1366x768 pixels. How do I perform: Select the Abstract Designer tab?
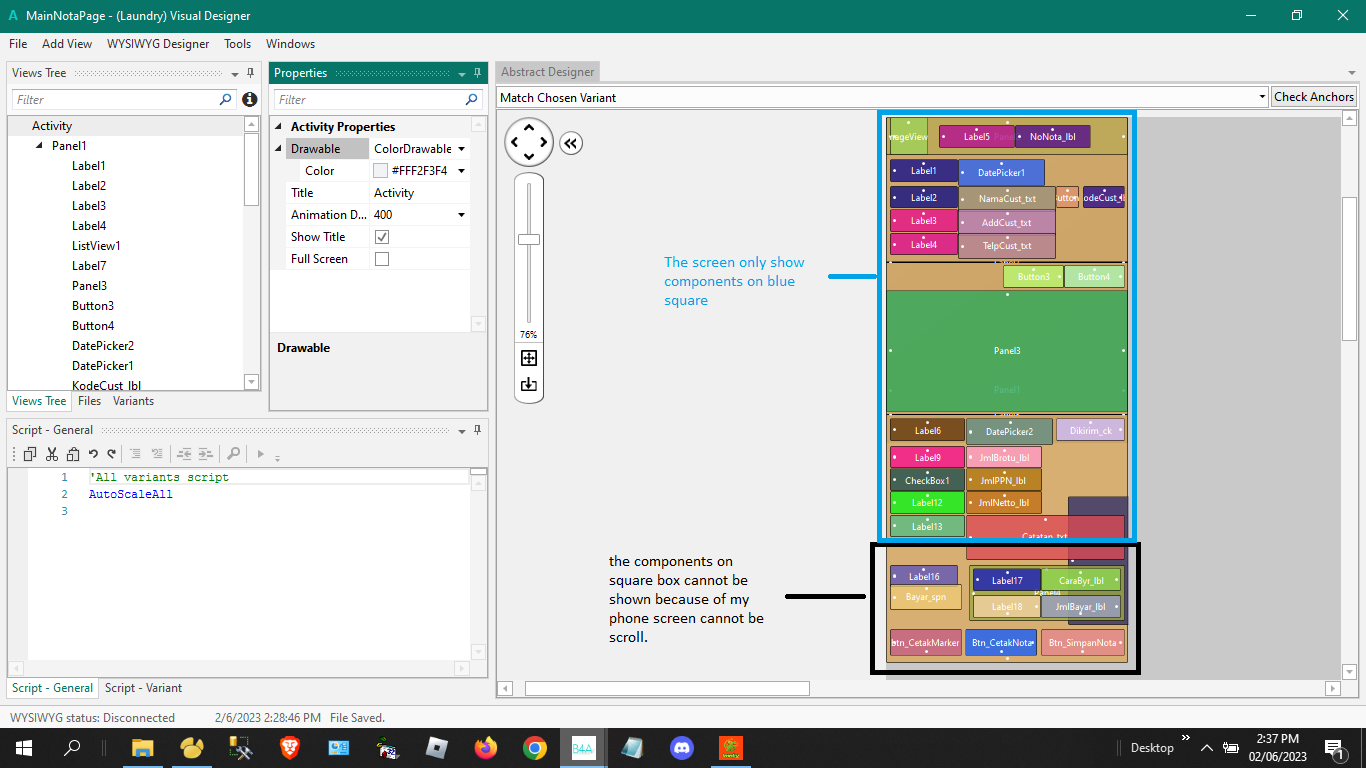[547, 72]
